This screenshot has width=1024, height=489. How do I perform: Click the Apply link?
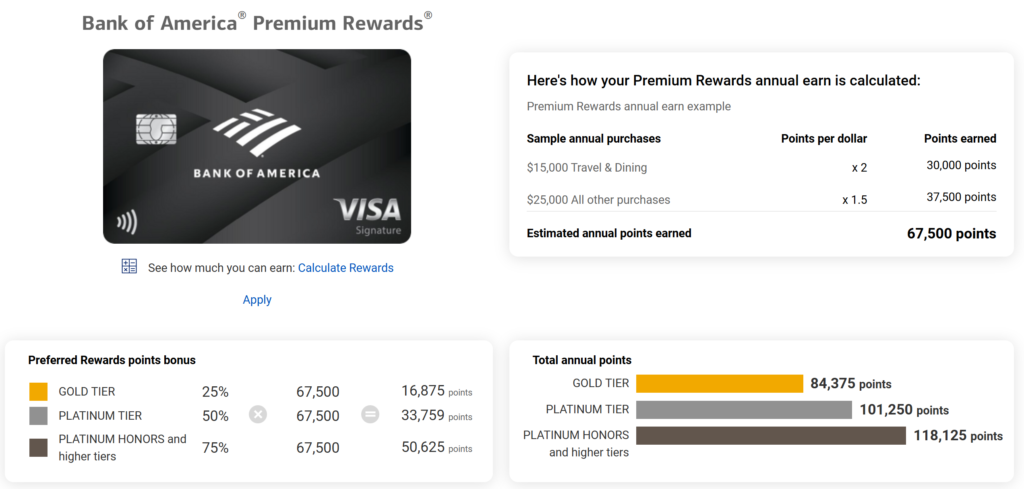257,300
